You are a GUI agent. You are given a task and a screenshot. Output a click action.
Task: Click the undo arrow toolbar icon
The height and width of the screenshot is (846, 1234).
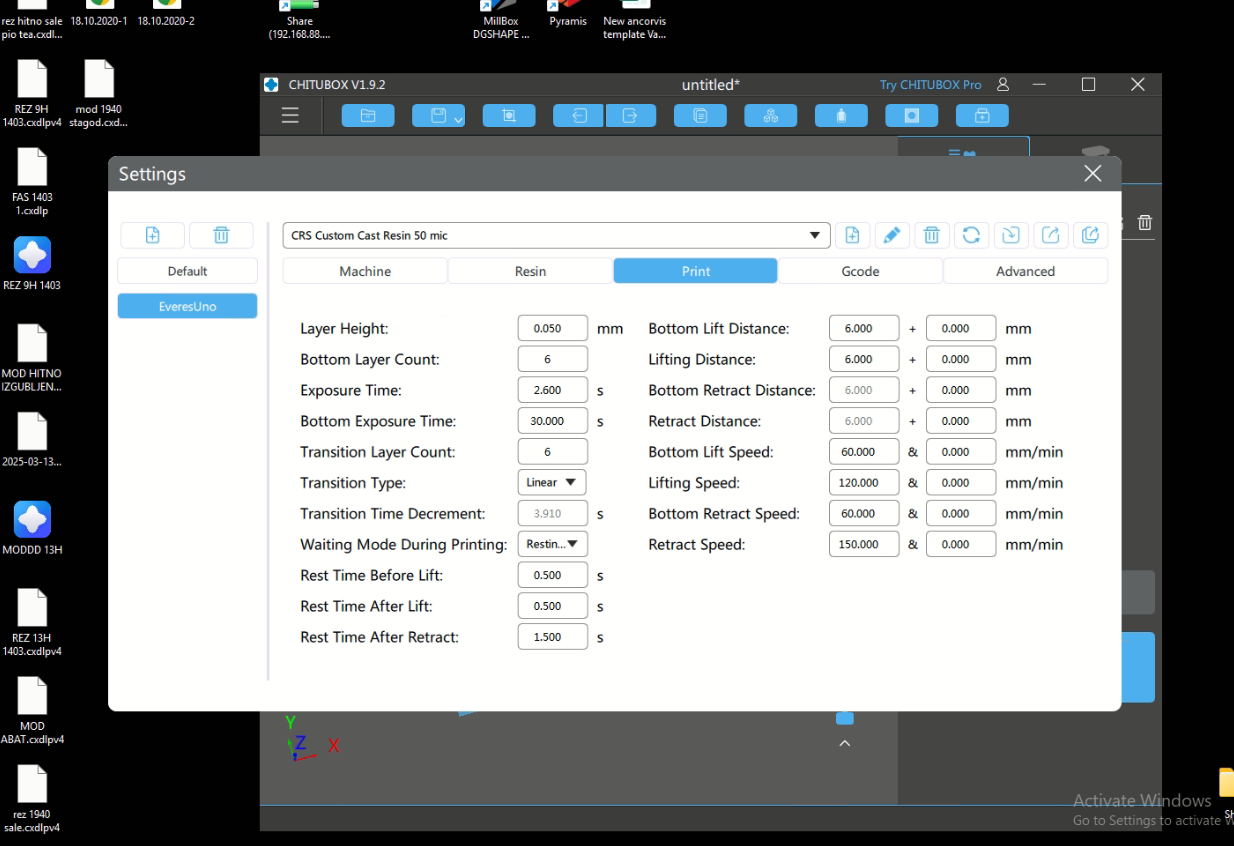coord(579,116)
